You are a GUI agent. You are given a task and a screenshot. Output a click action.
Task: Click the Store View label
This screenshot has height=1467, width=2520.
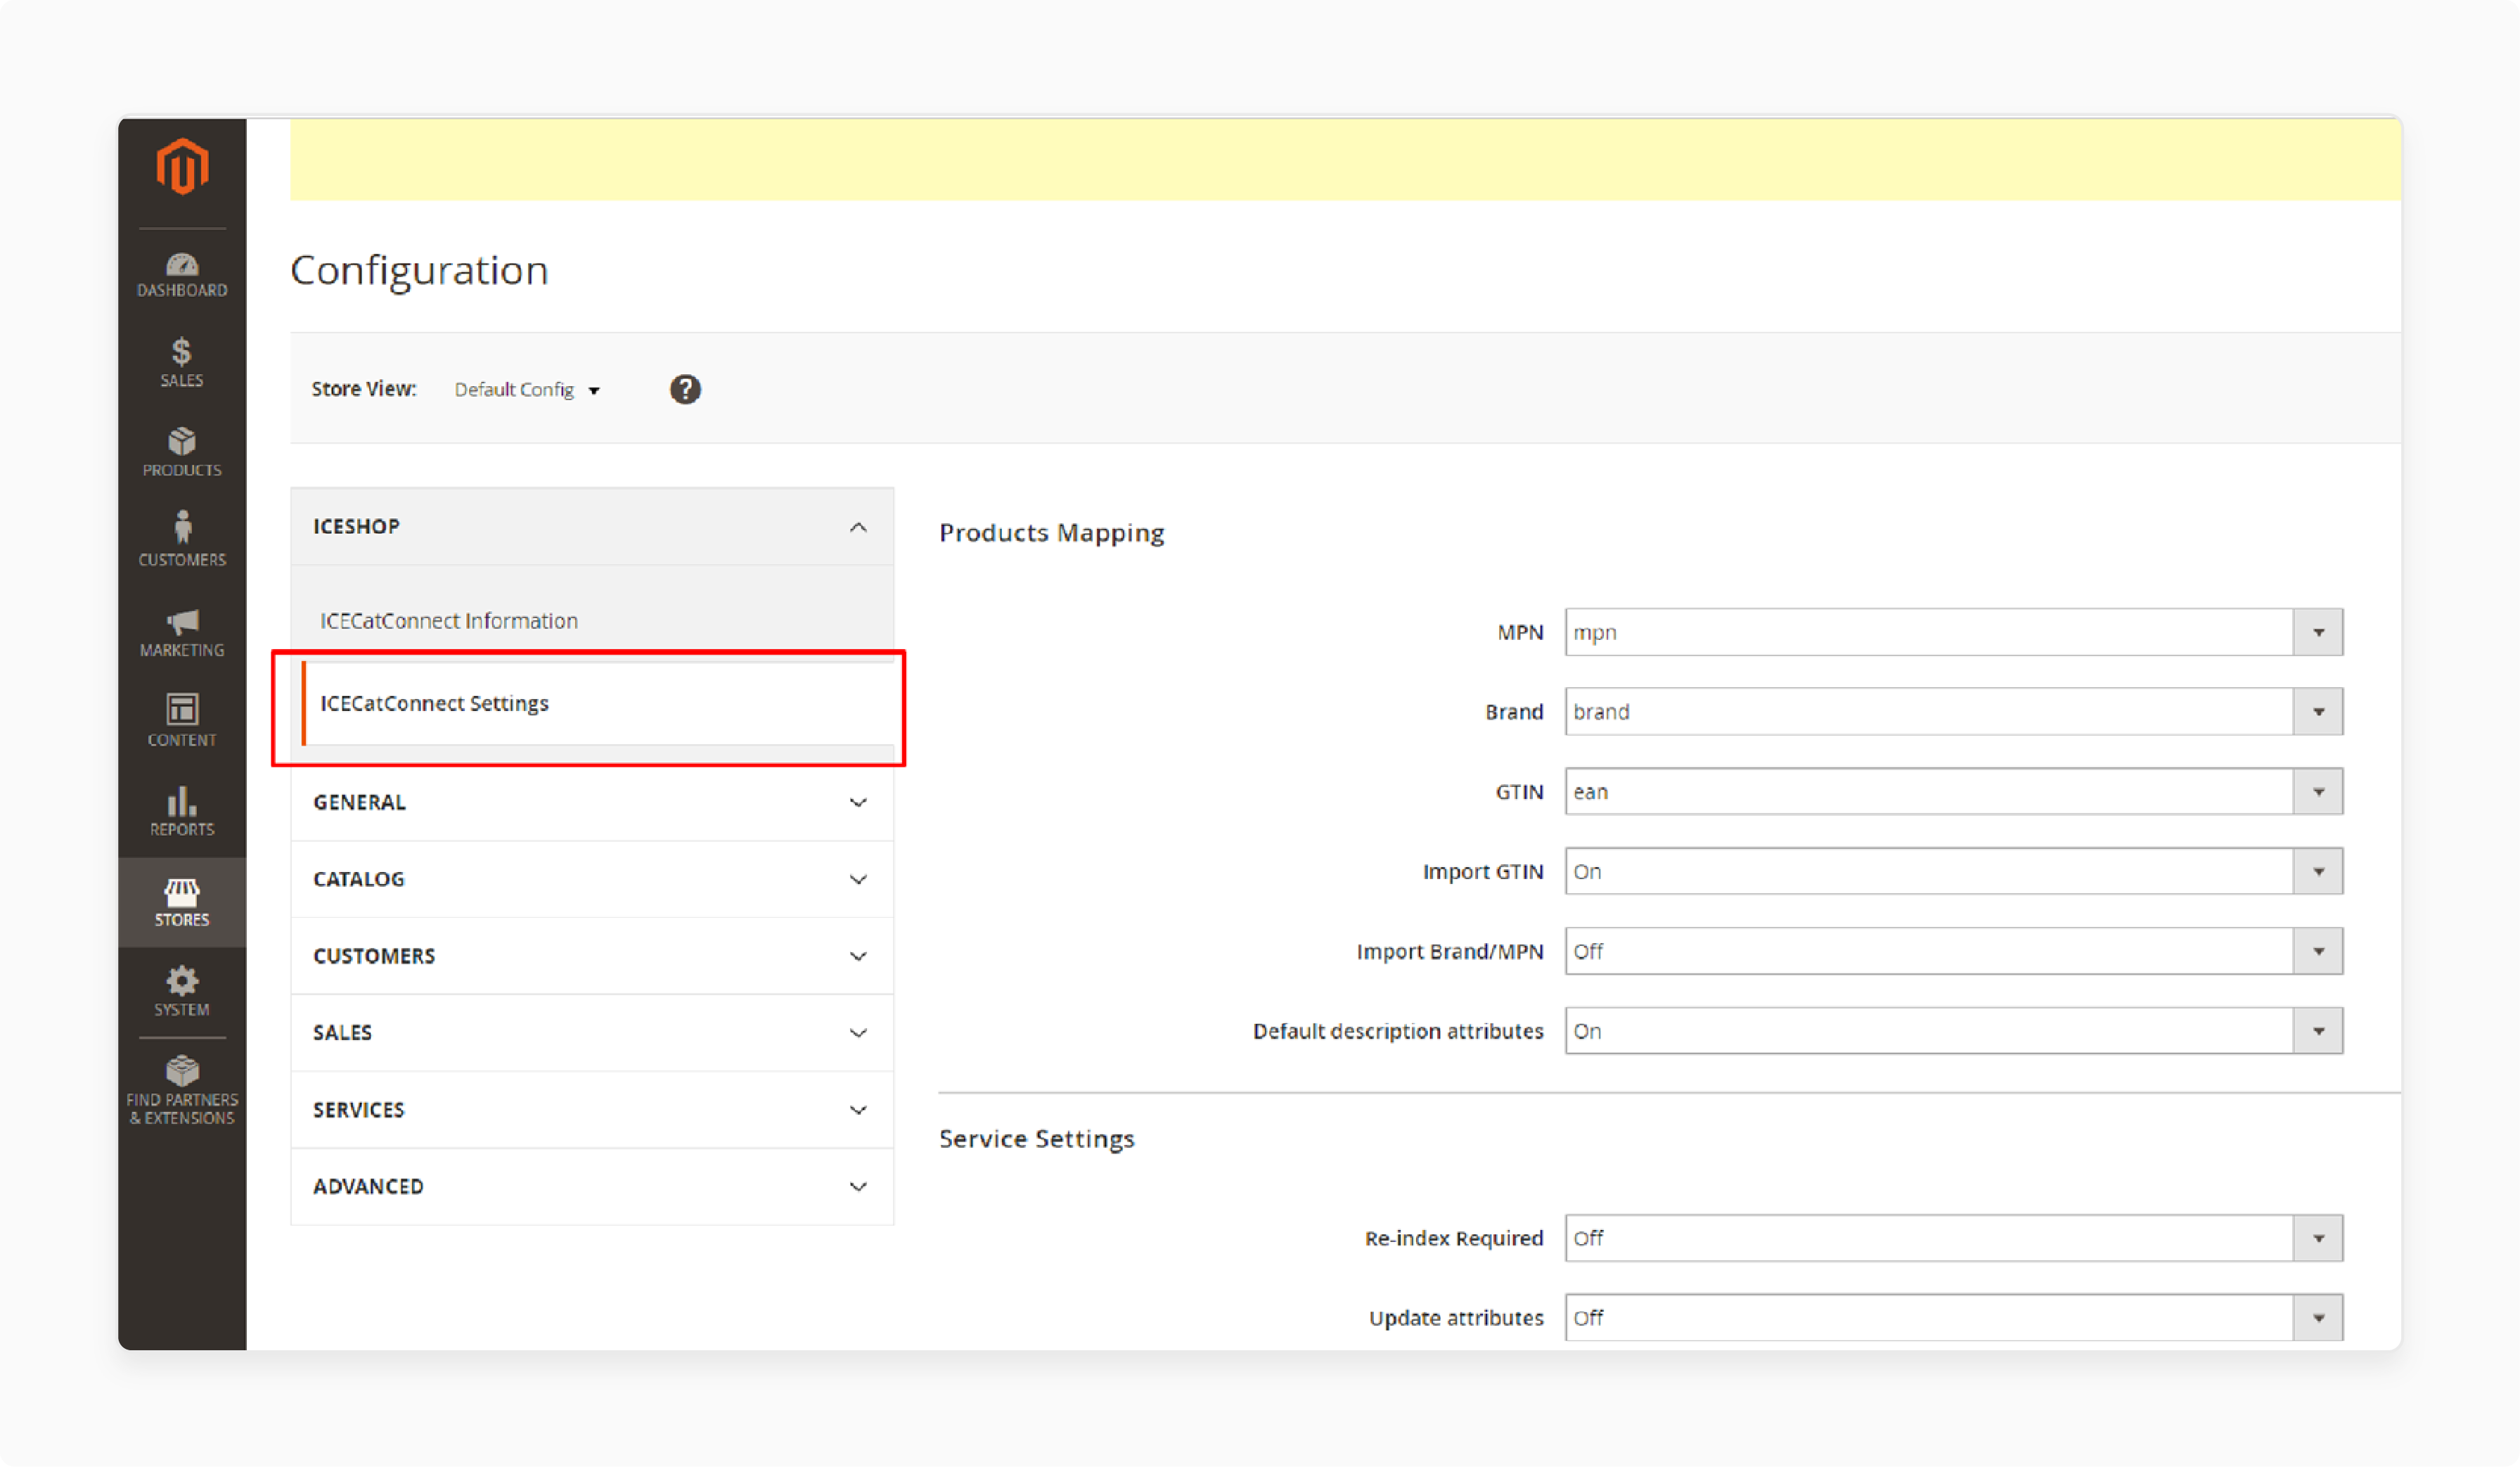(364, 389)
